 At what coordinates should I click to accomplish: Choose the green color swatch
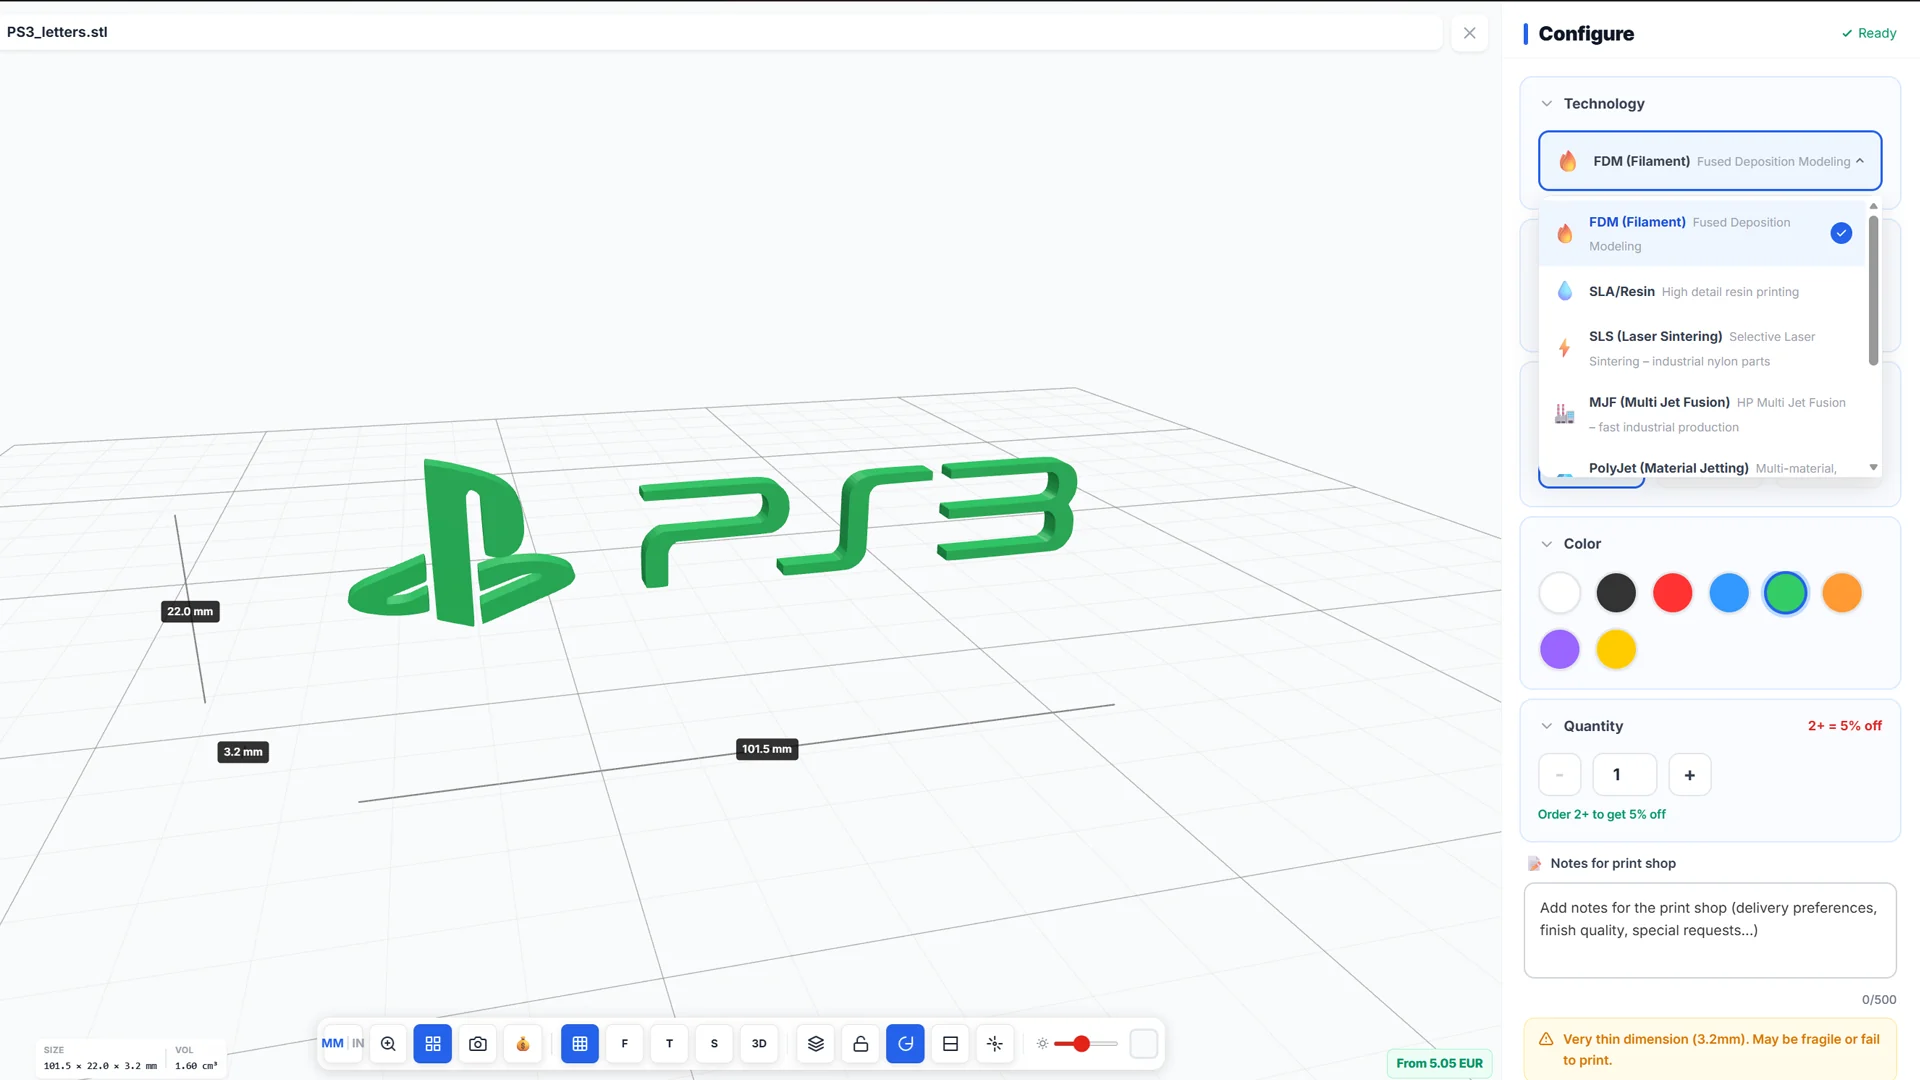coord(1786,593)
